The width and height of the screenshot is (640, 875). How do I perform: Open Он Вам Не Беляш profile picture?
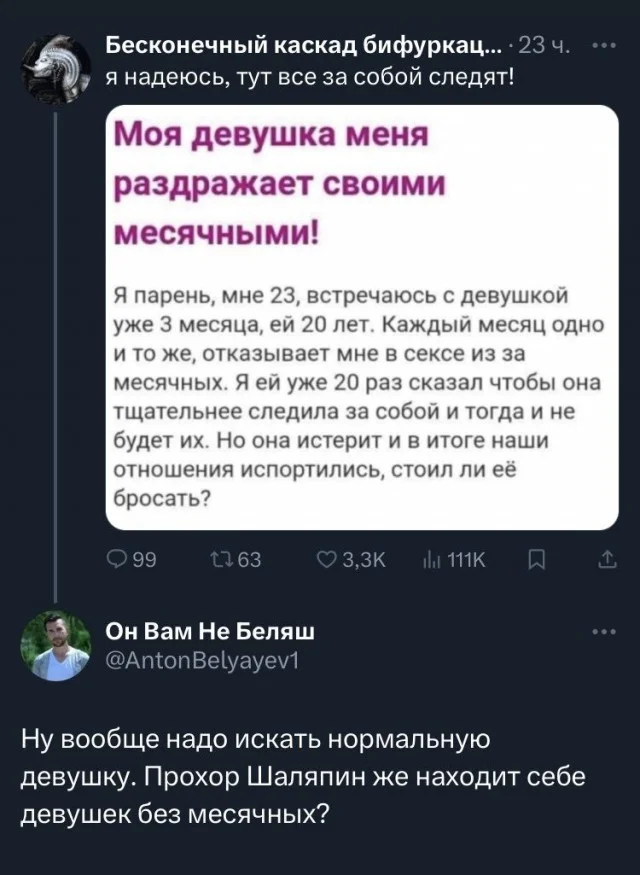[x=55, y=646]
